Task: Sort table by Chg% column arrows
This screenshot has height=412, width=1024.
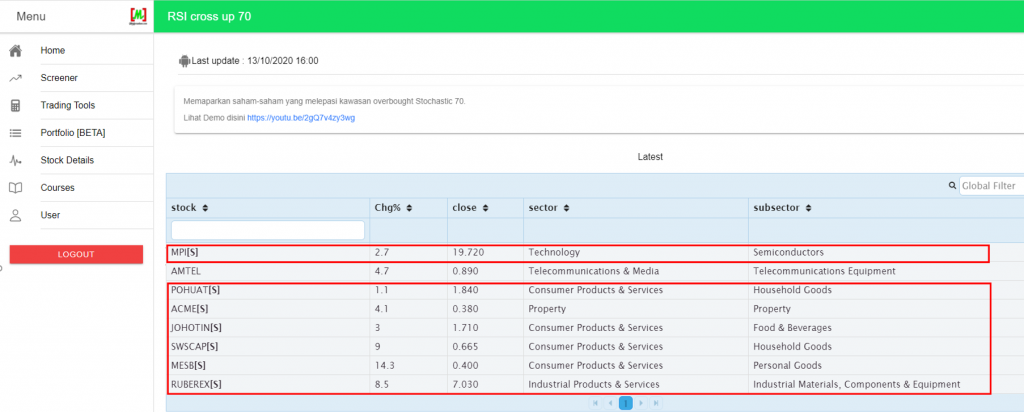Action: [409, 208]
